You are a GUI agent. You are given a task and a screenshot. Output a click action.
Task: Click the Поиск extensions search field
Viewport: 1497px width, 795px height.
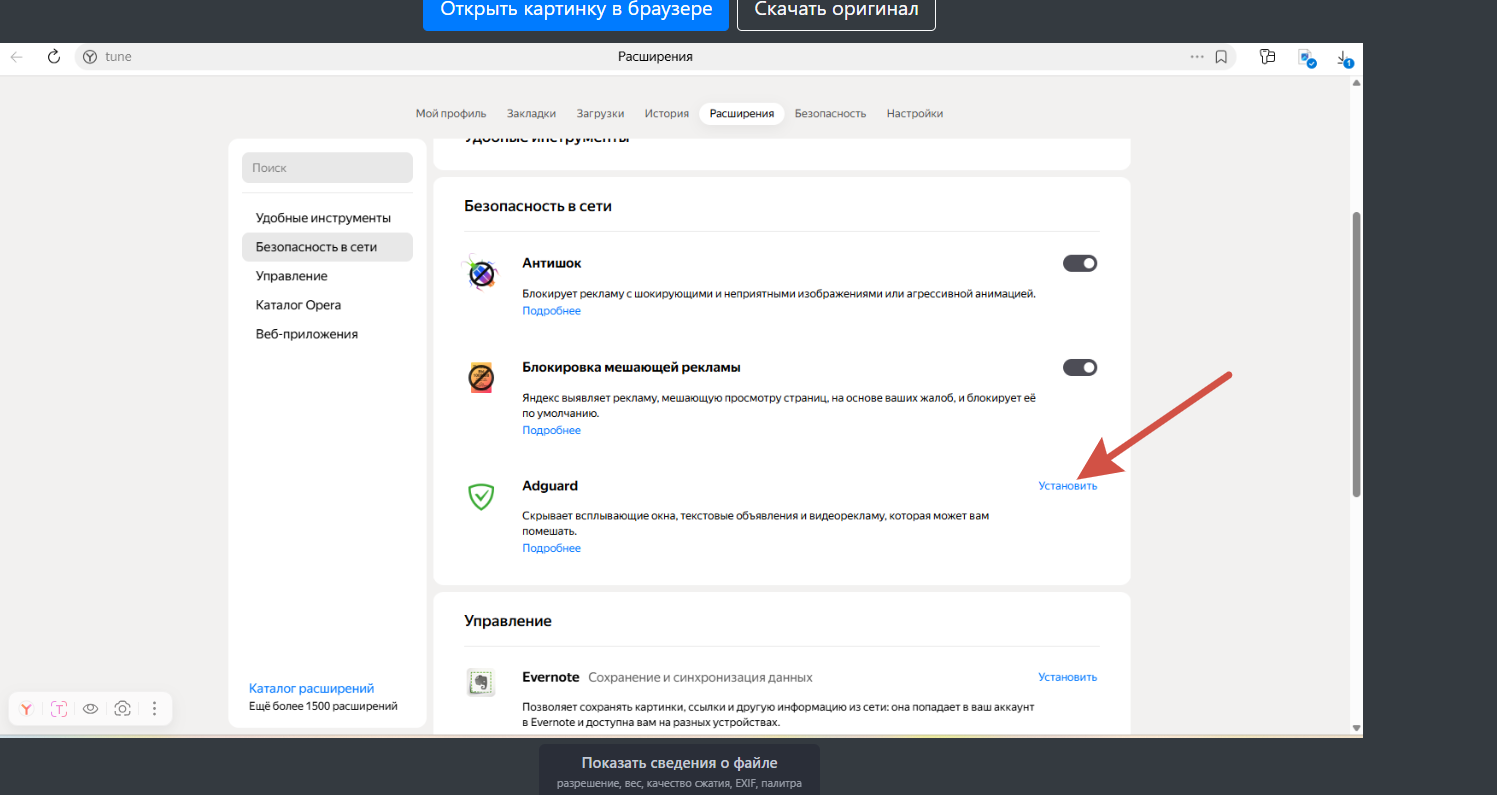point(327,168)
